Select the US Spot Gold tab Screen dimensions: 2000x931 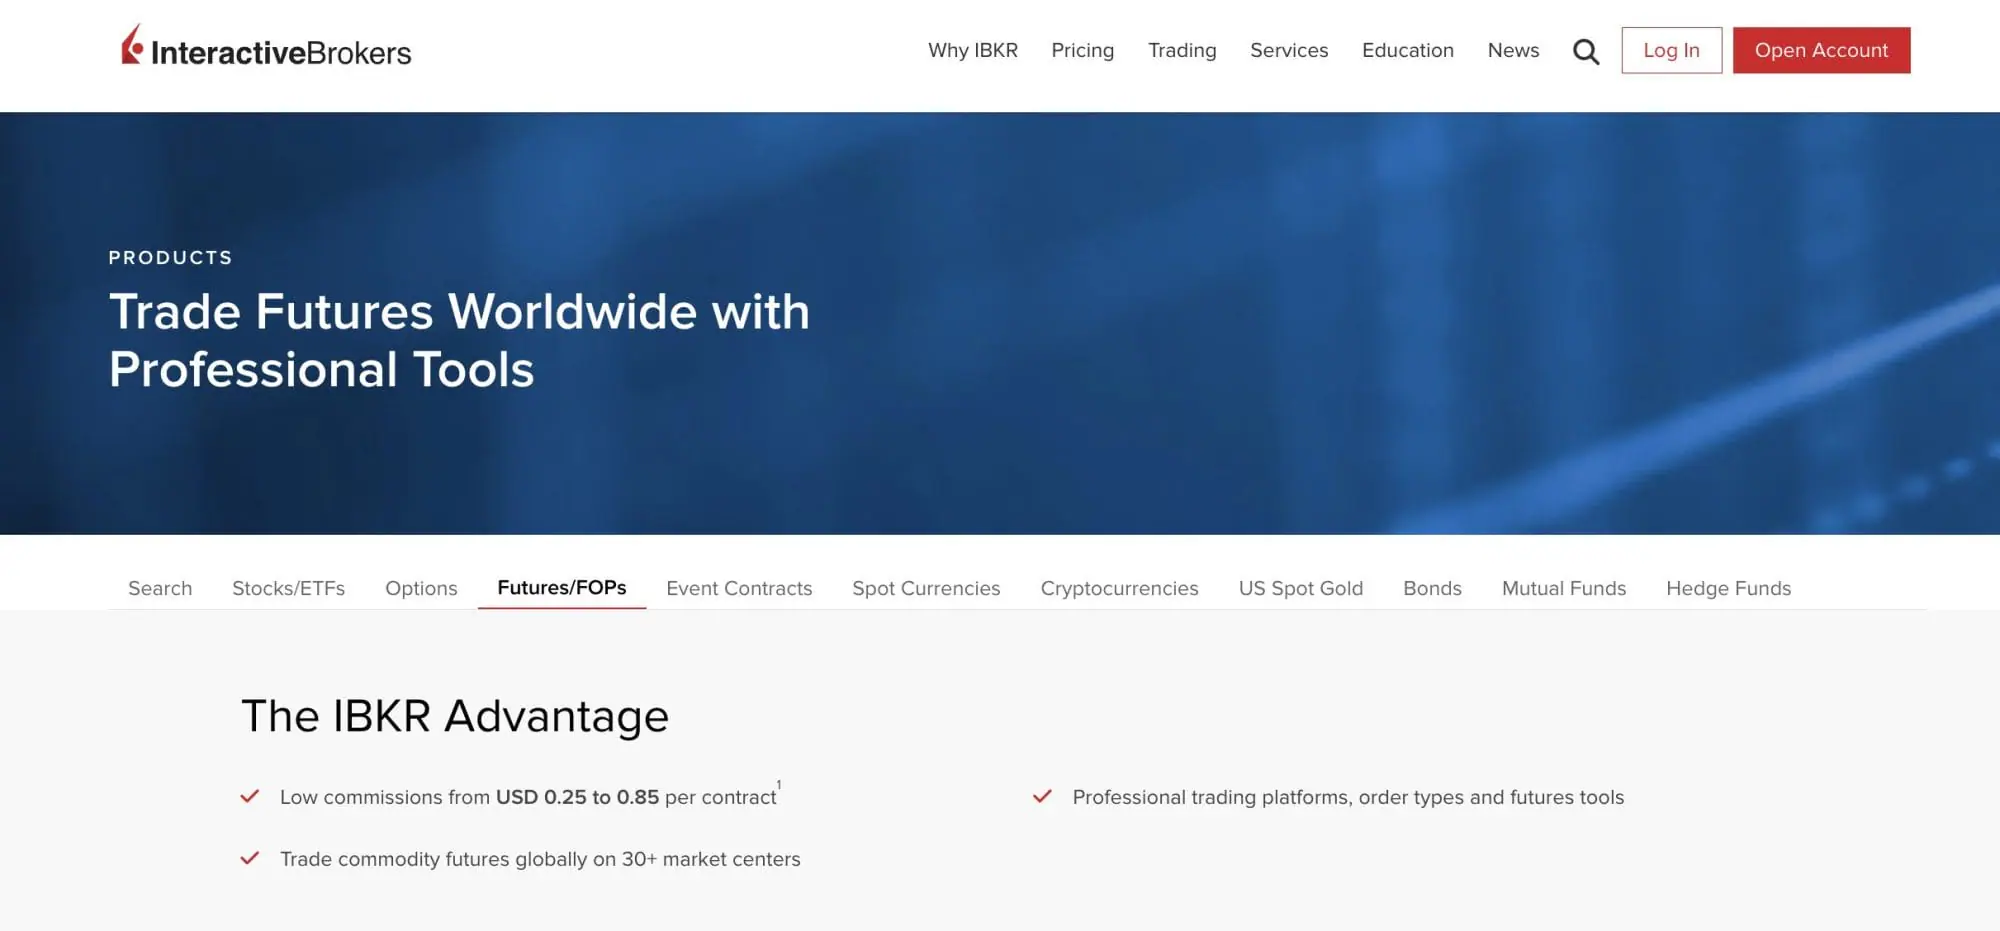coord(1300,588)
